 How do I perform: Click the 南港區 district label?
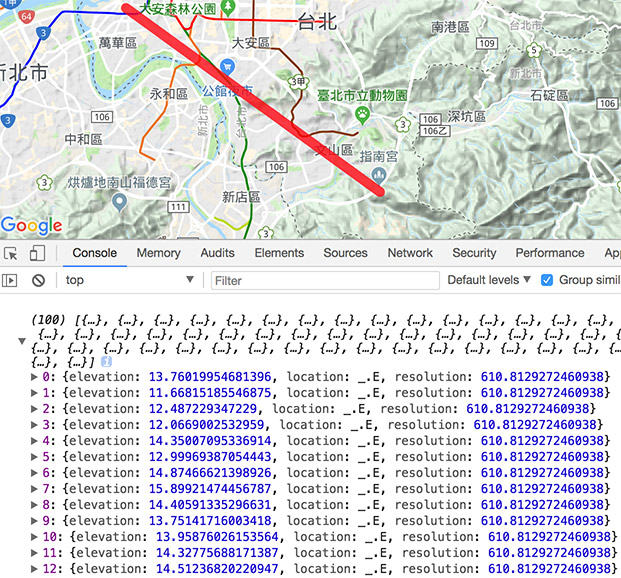450,27
